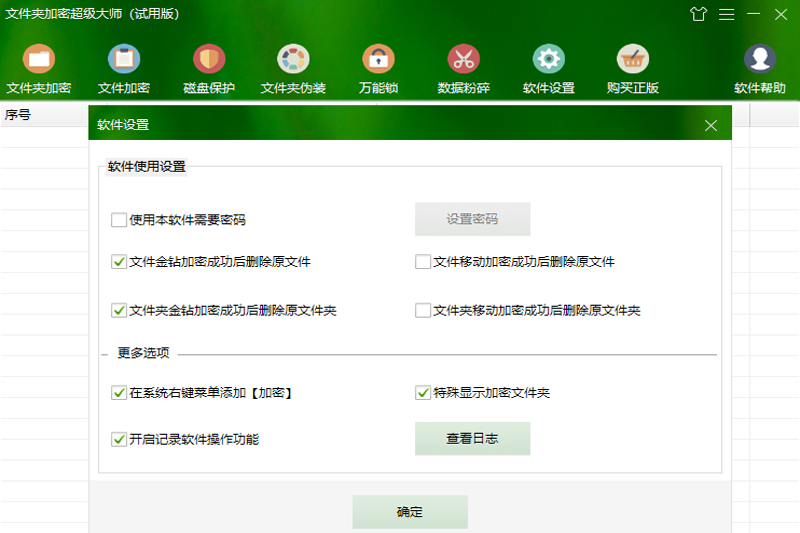This screenshot has height=533, width=800.
Task: Enable 使用本软件需要密码 checkbox
Action: tap(119, 220)
